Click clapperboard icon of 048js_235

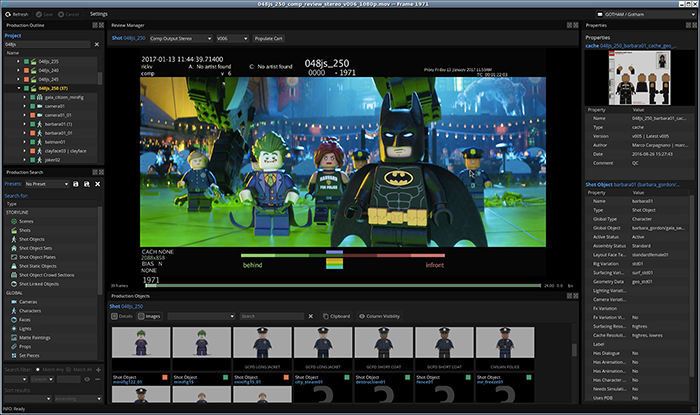[x=33, y=62]
